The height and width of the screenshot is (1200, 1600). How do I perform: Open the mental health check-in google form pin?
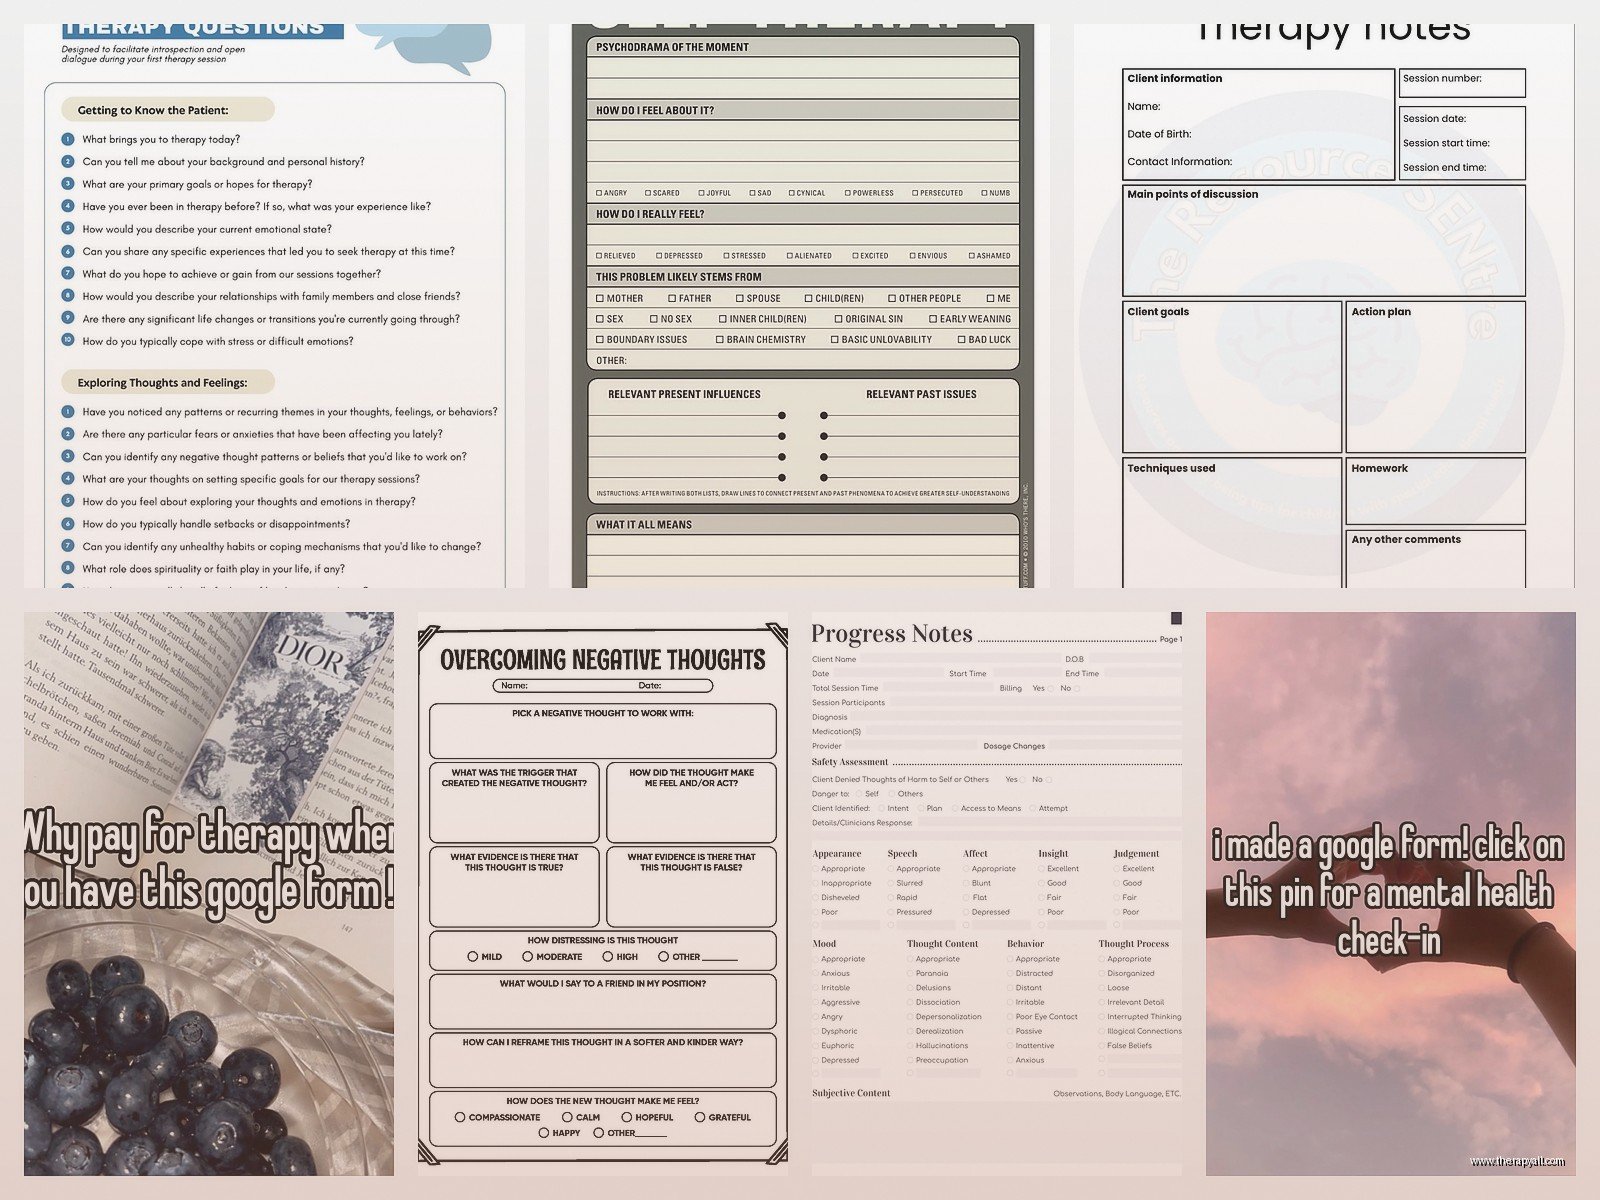click(x=1390, y=894)
